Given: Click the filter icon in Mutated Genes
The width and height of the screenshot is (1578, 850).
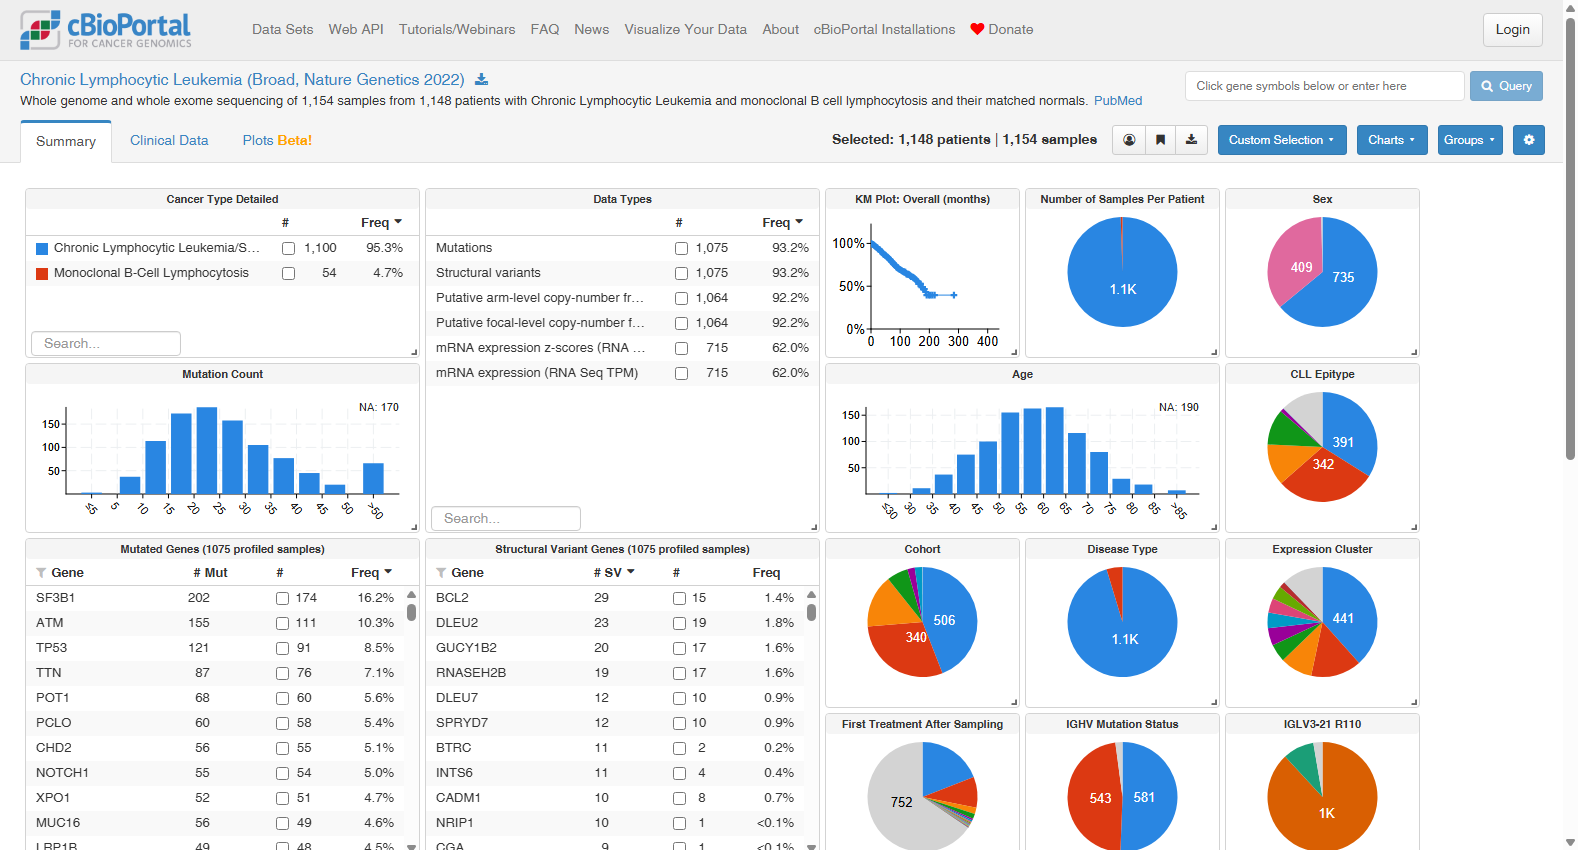Looking at the screenshot, I should click(x=41, y=573).
